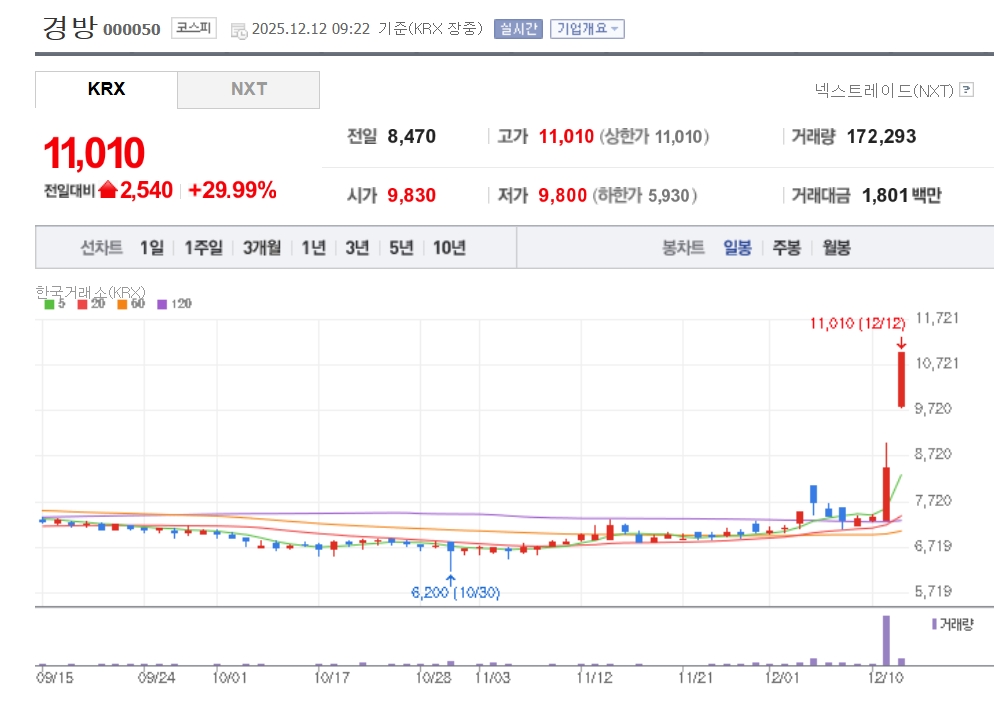Screen dimensions: 994x707
Task: Show the 1일 line chart
Action: (152, 248)
